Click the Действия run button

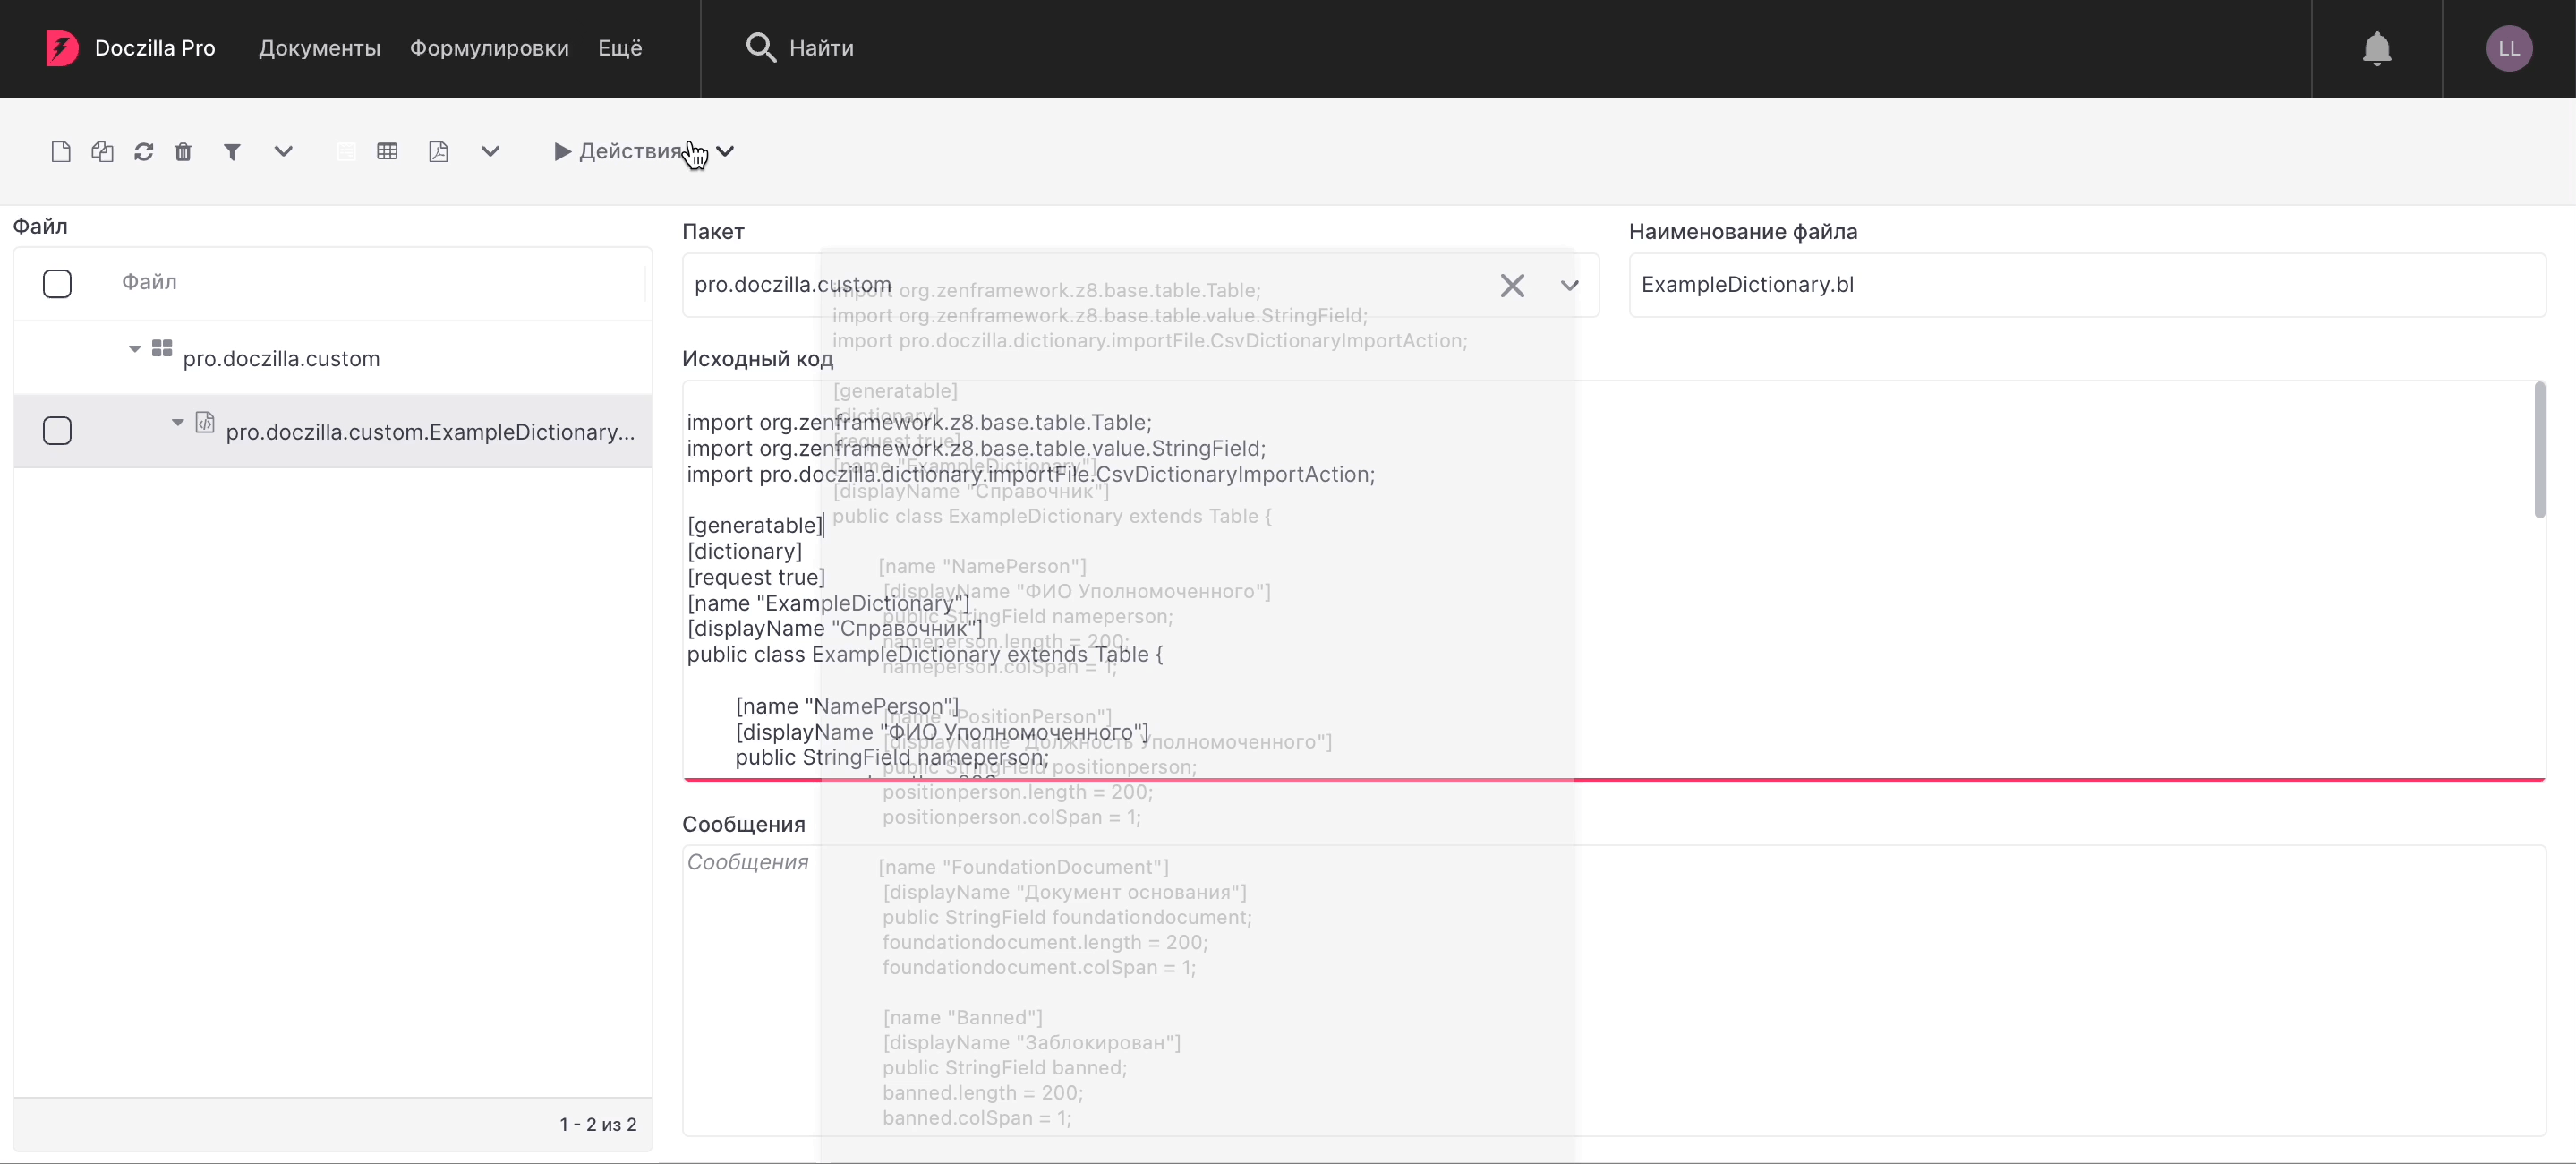pos(619,151)
